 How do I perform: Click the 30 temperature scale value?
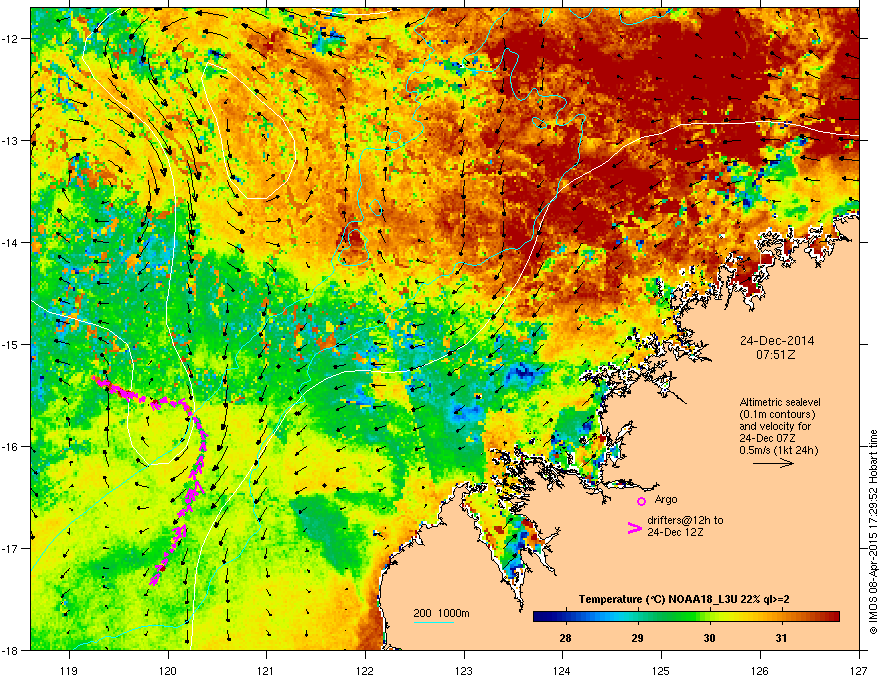[x=709, y=638]
